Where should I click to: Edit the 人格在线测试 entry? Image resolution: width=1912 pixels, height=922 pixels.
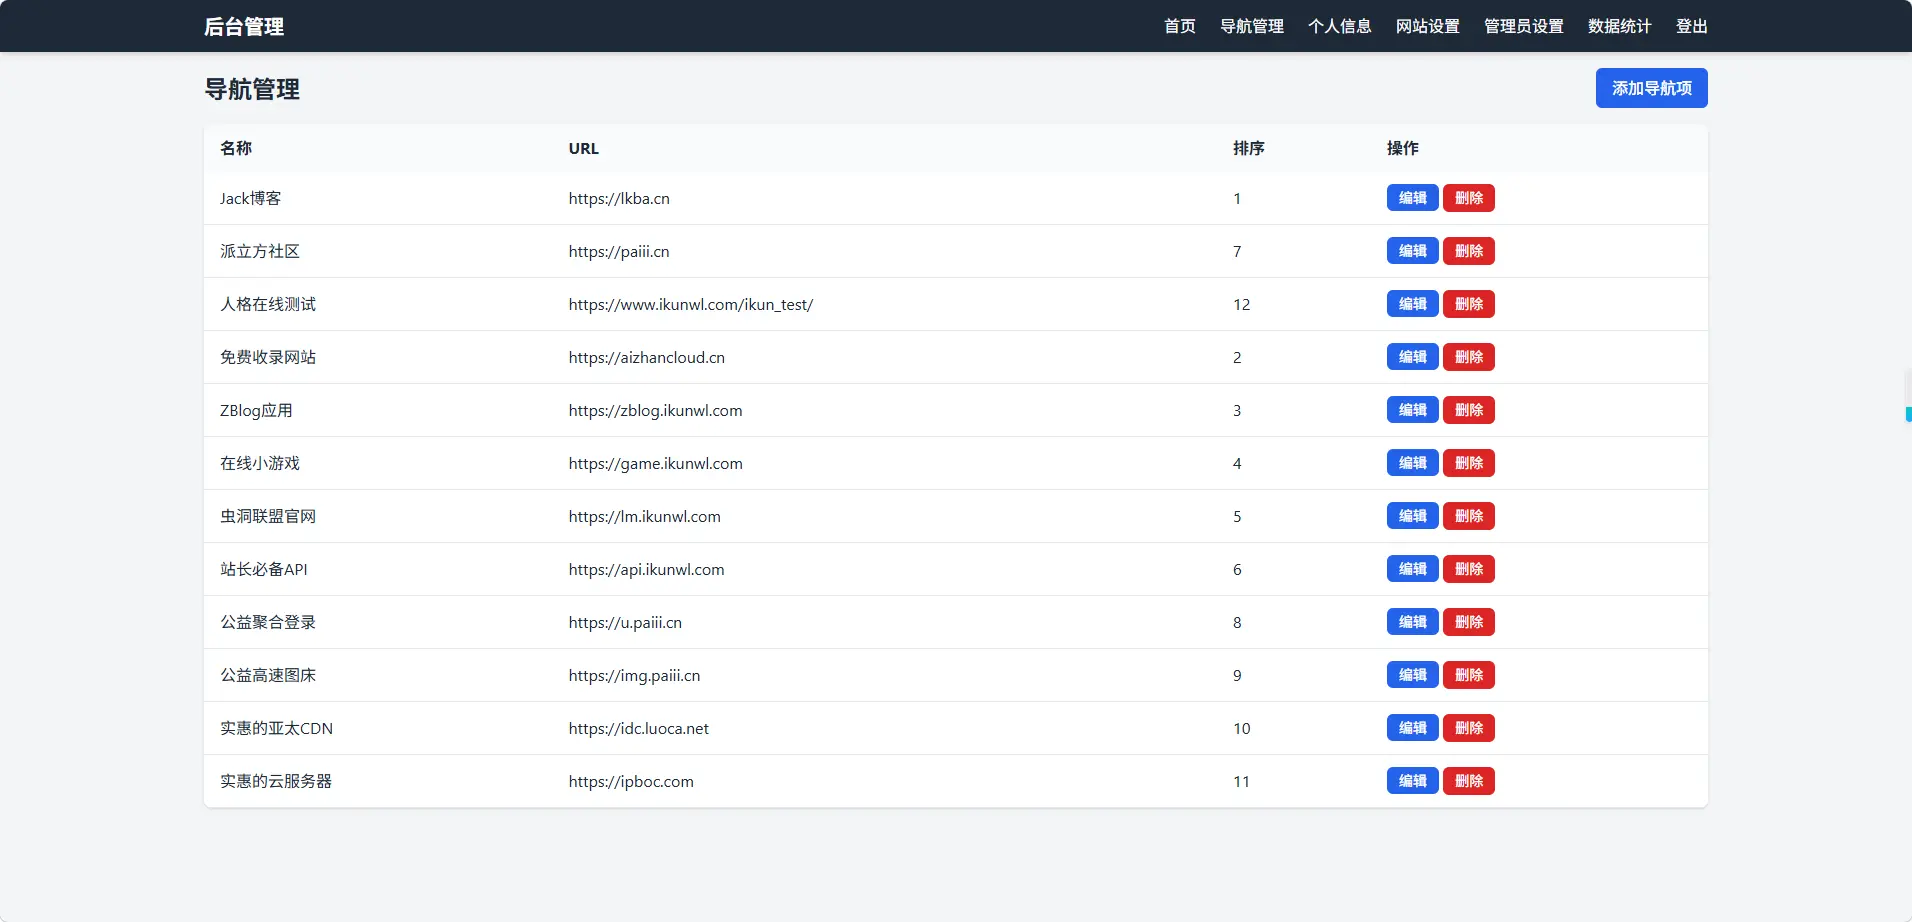(1412, 304)
